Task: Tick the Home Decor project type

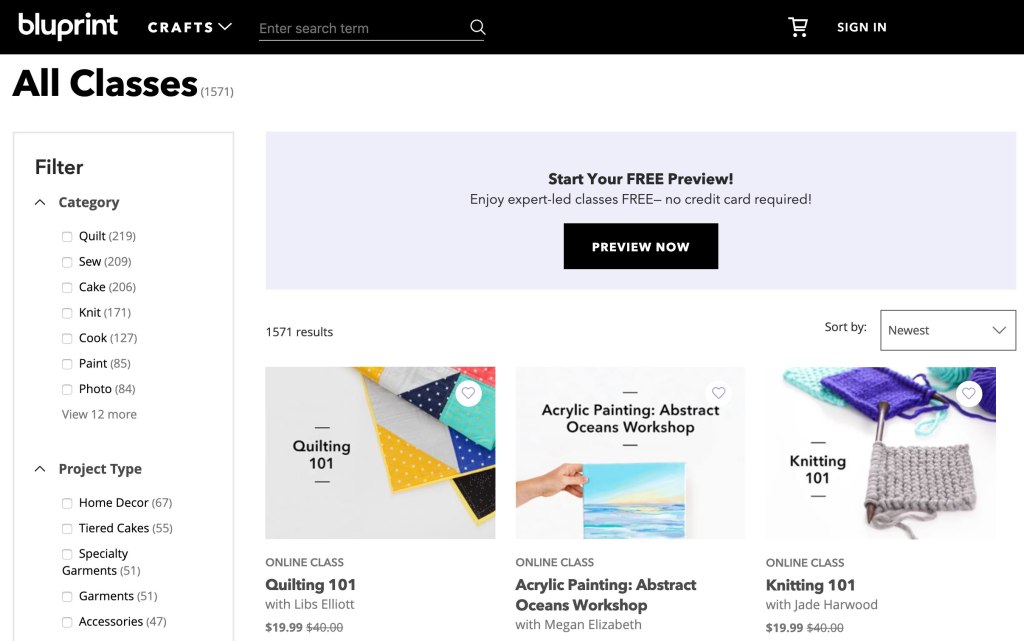Action: pyautogui.click(x=67, y=503)
